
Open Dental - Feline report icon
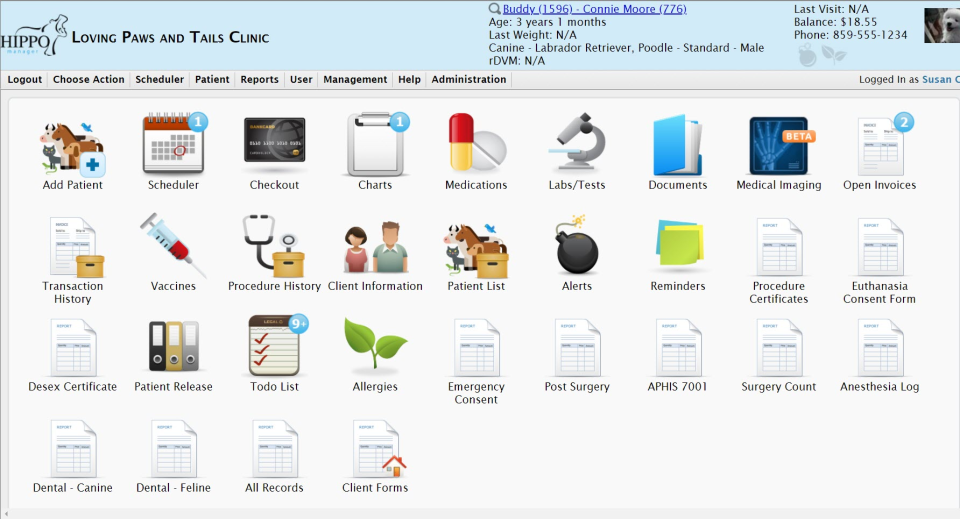pos(173,449)
